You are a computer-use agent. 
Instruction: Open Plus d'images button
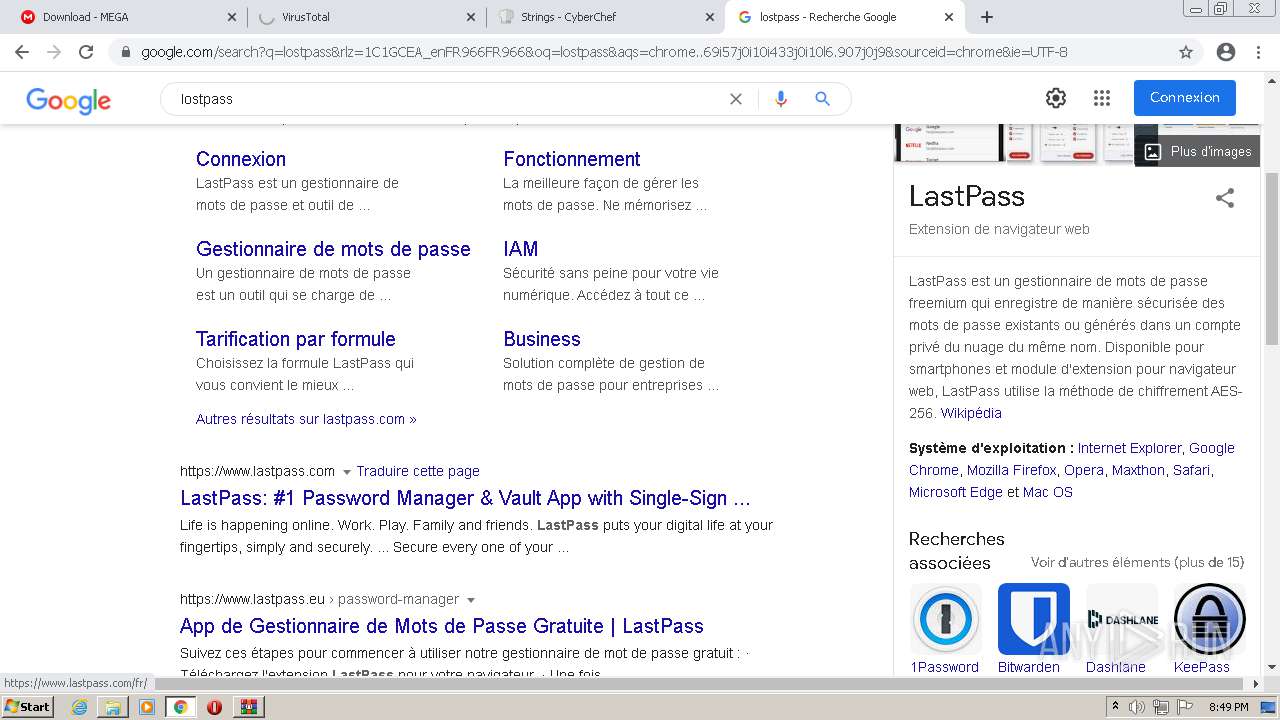[x=1198, y=152]
